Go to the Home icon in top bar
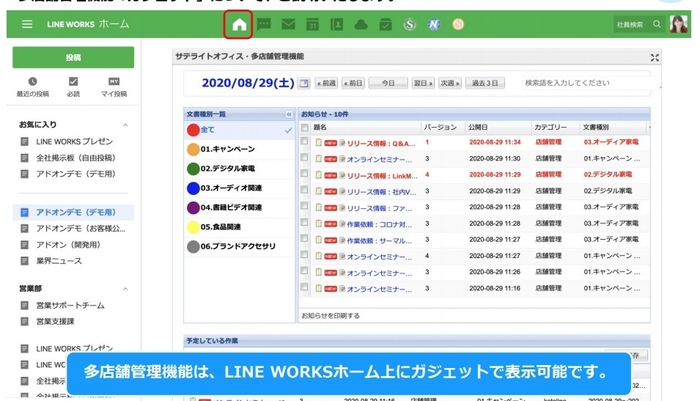Image resolution: width=700 pixels, height=401 pixels. 239,25
